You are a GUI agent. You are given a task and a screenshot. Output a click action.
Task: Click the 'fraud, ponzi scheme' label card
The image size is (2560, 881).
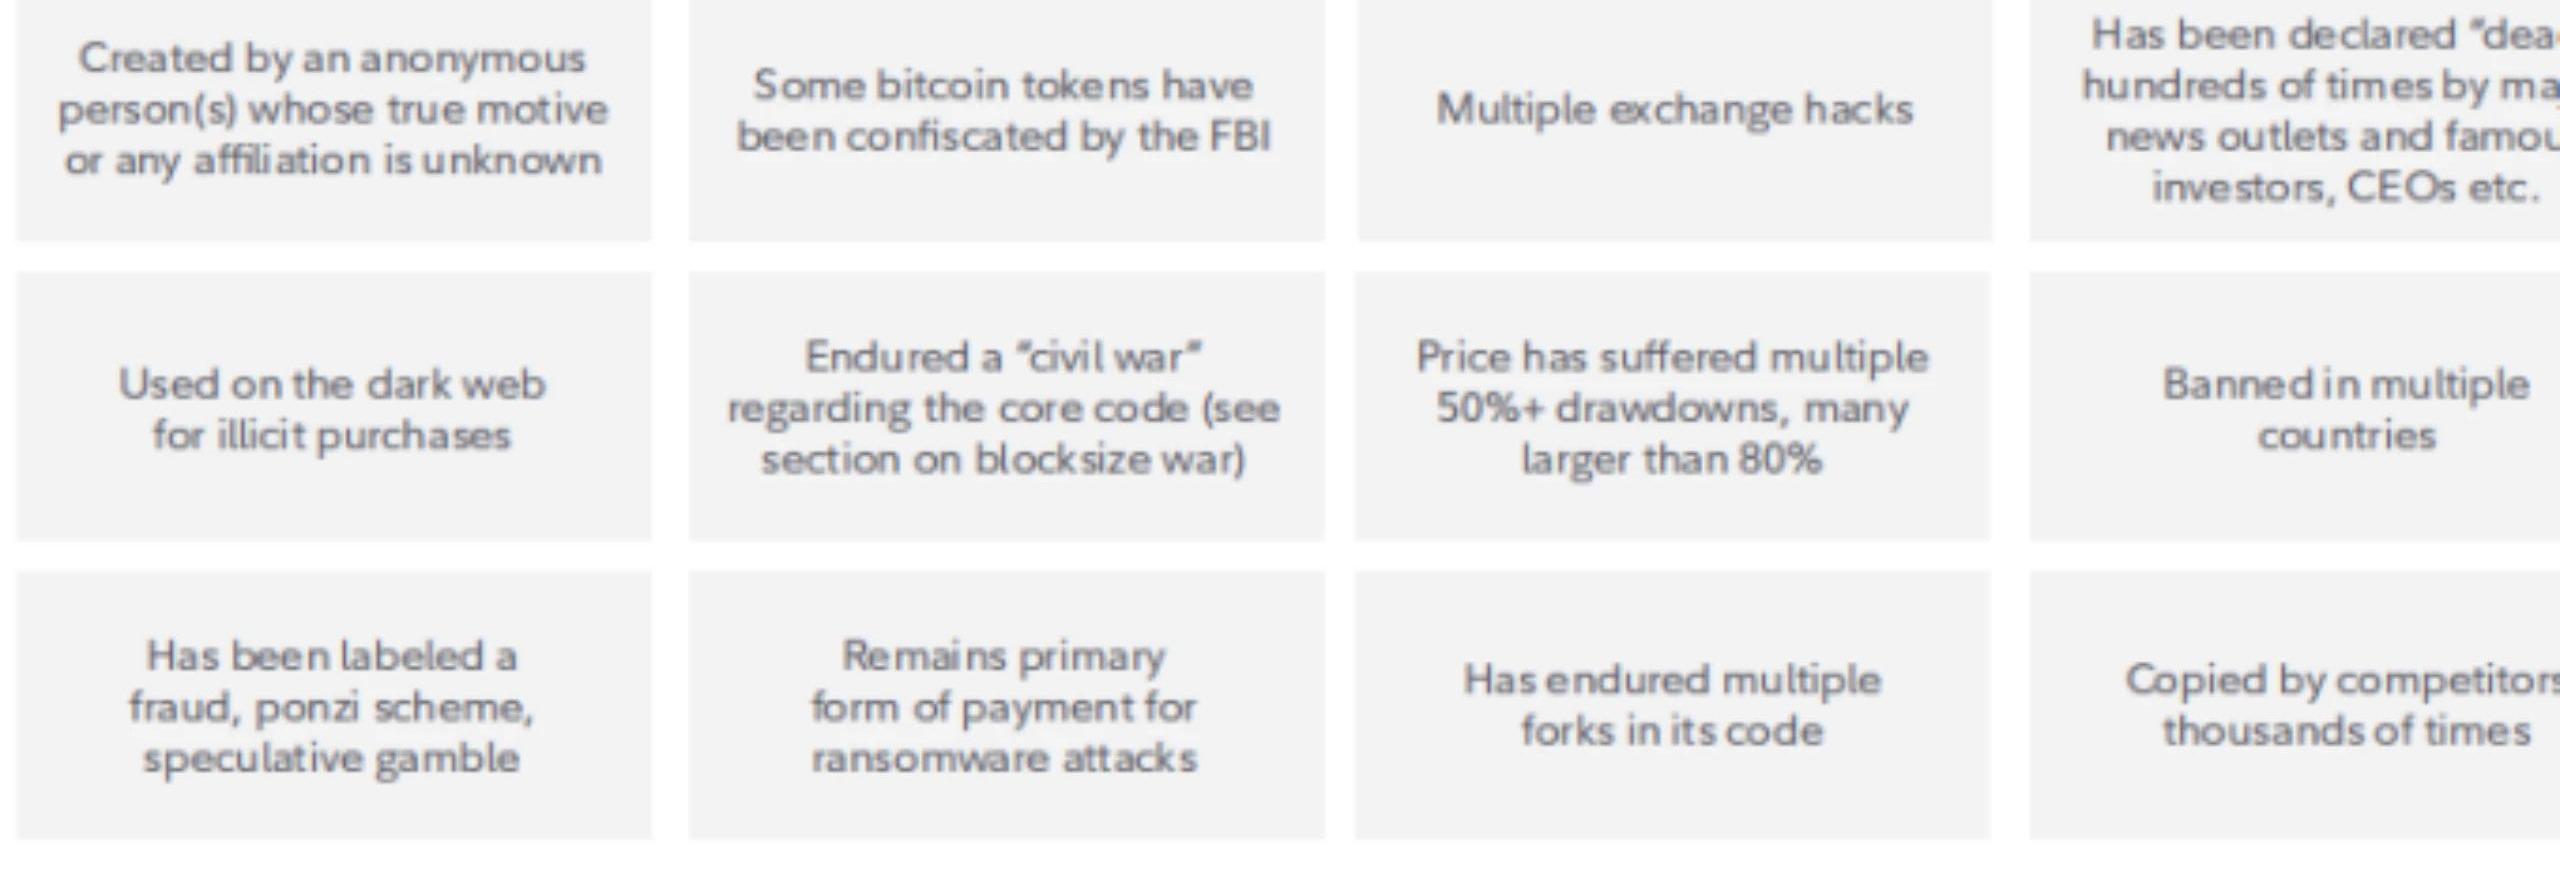click(332, 706)
